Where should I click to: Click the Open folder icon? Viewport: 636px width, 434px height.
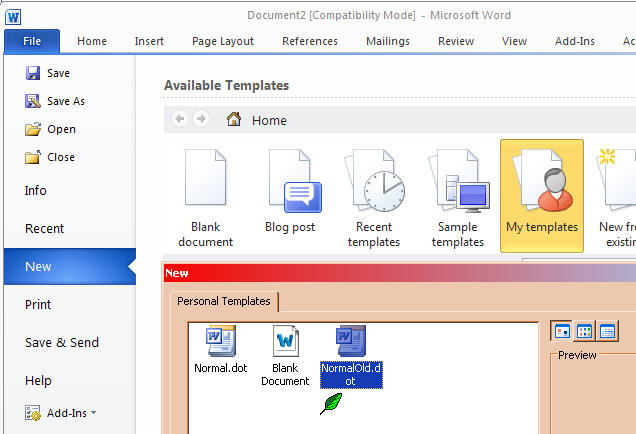(33, 129)
